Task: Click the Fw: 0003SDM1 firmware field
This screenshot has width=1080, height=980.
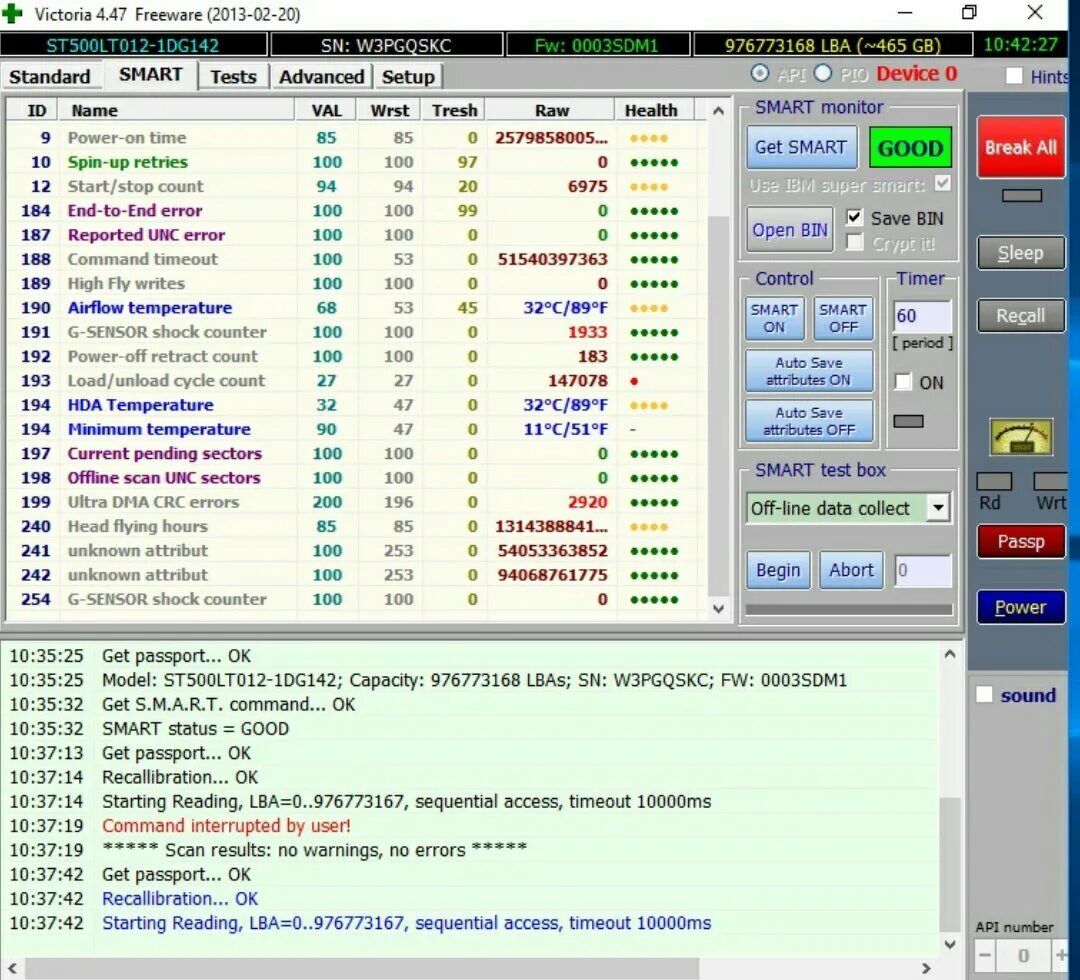Action: point(597,45)
